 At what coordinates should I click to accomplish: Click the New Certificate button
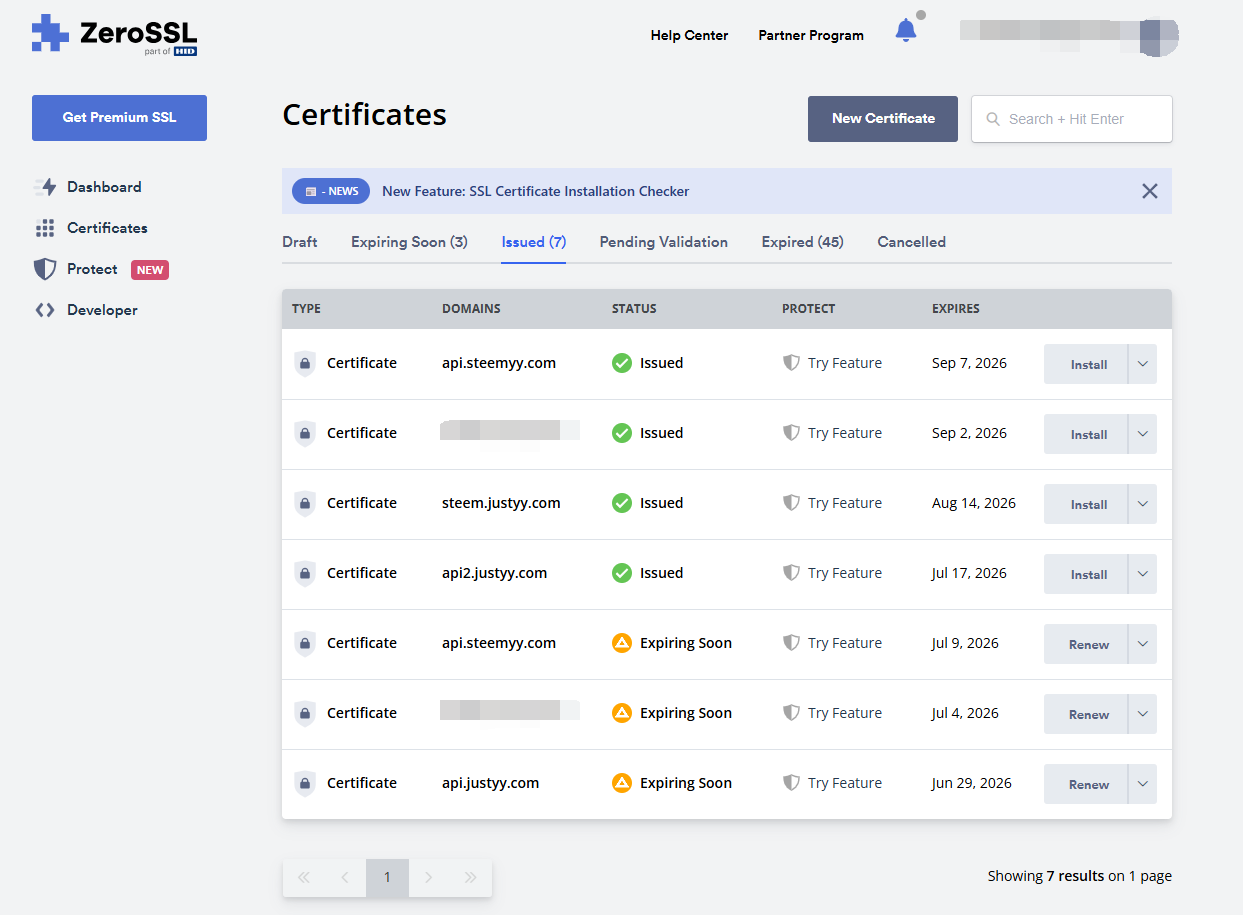pos(883,119)
